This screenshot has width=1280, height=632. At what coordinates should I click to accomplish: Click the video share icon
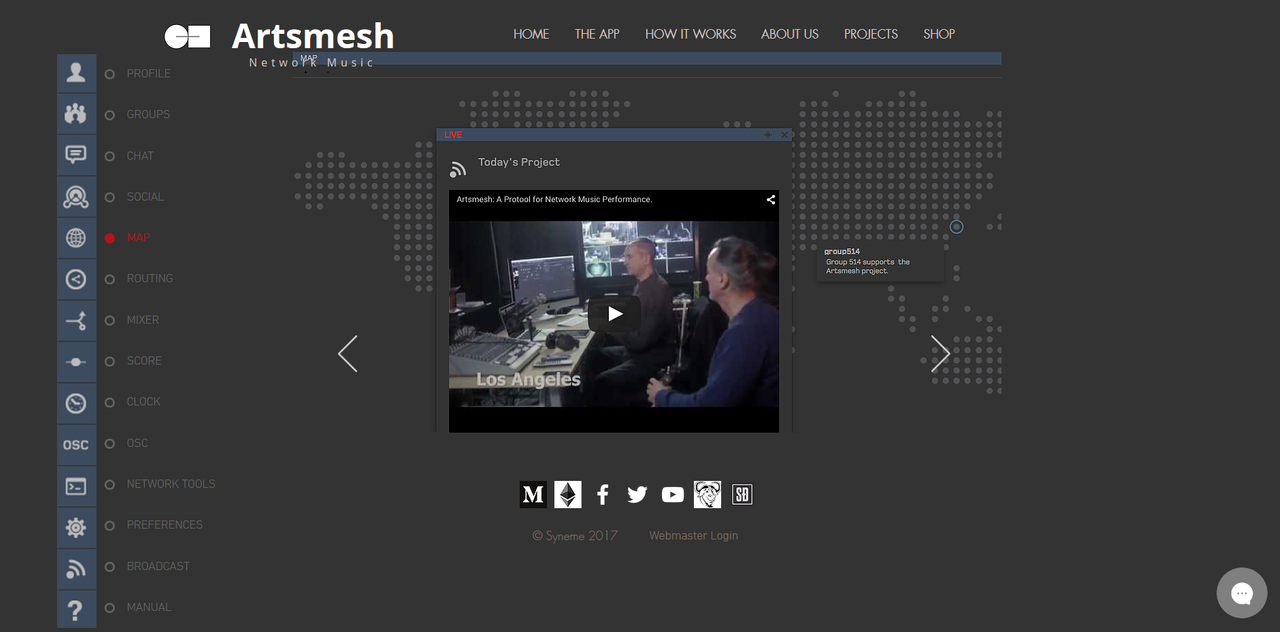770,199
